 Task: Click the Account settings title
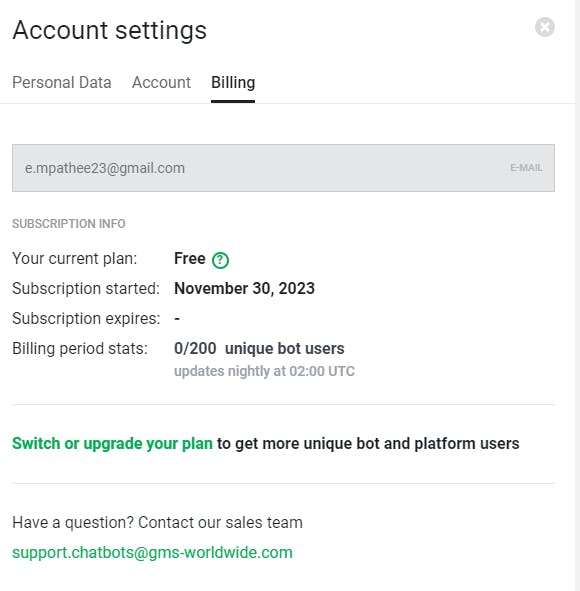point(110,30)
